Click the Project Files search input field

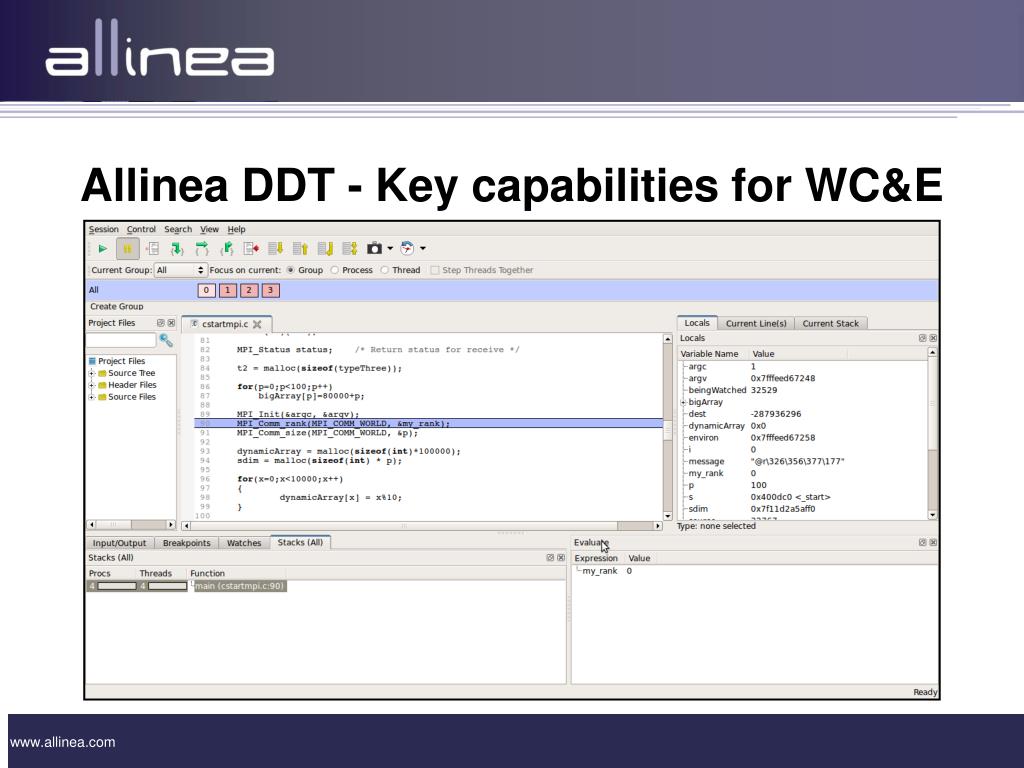121,340
